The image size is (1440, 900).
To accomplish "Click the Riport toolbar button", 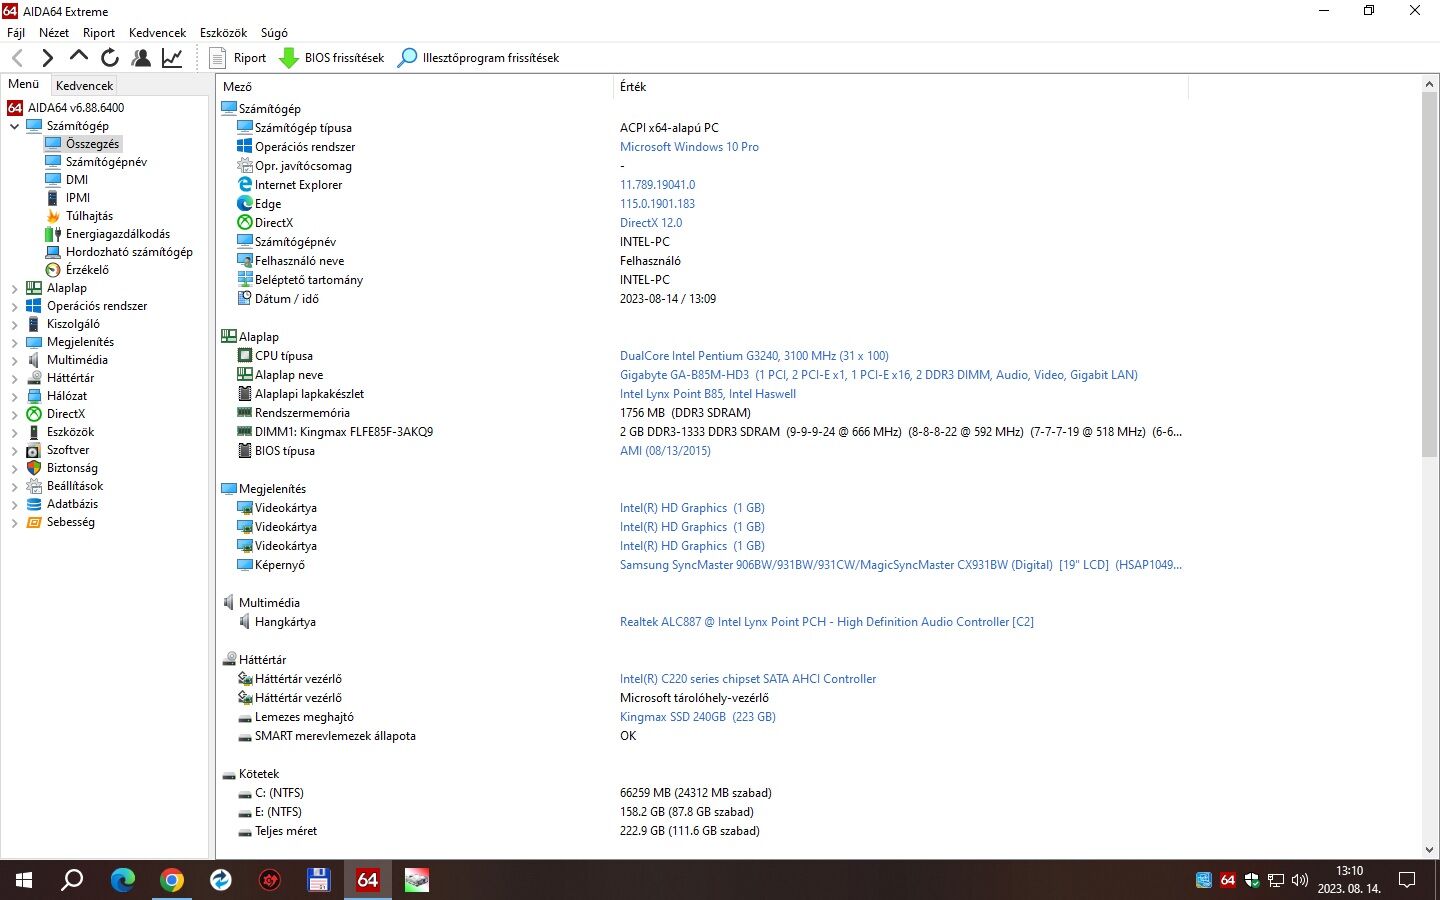I will click(x=238, y=58).
